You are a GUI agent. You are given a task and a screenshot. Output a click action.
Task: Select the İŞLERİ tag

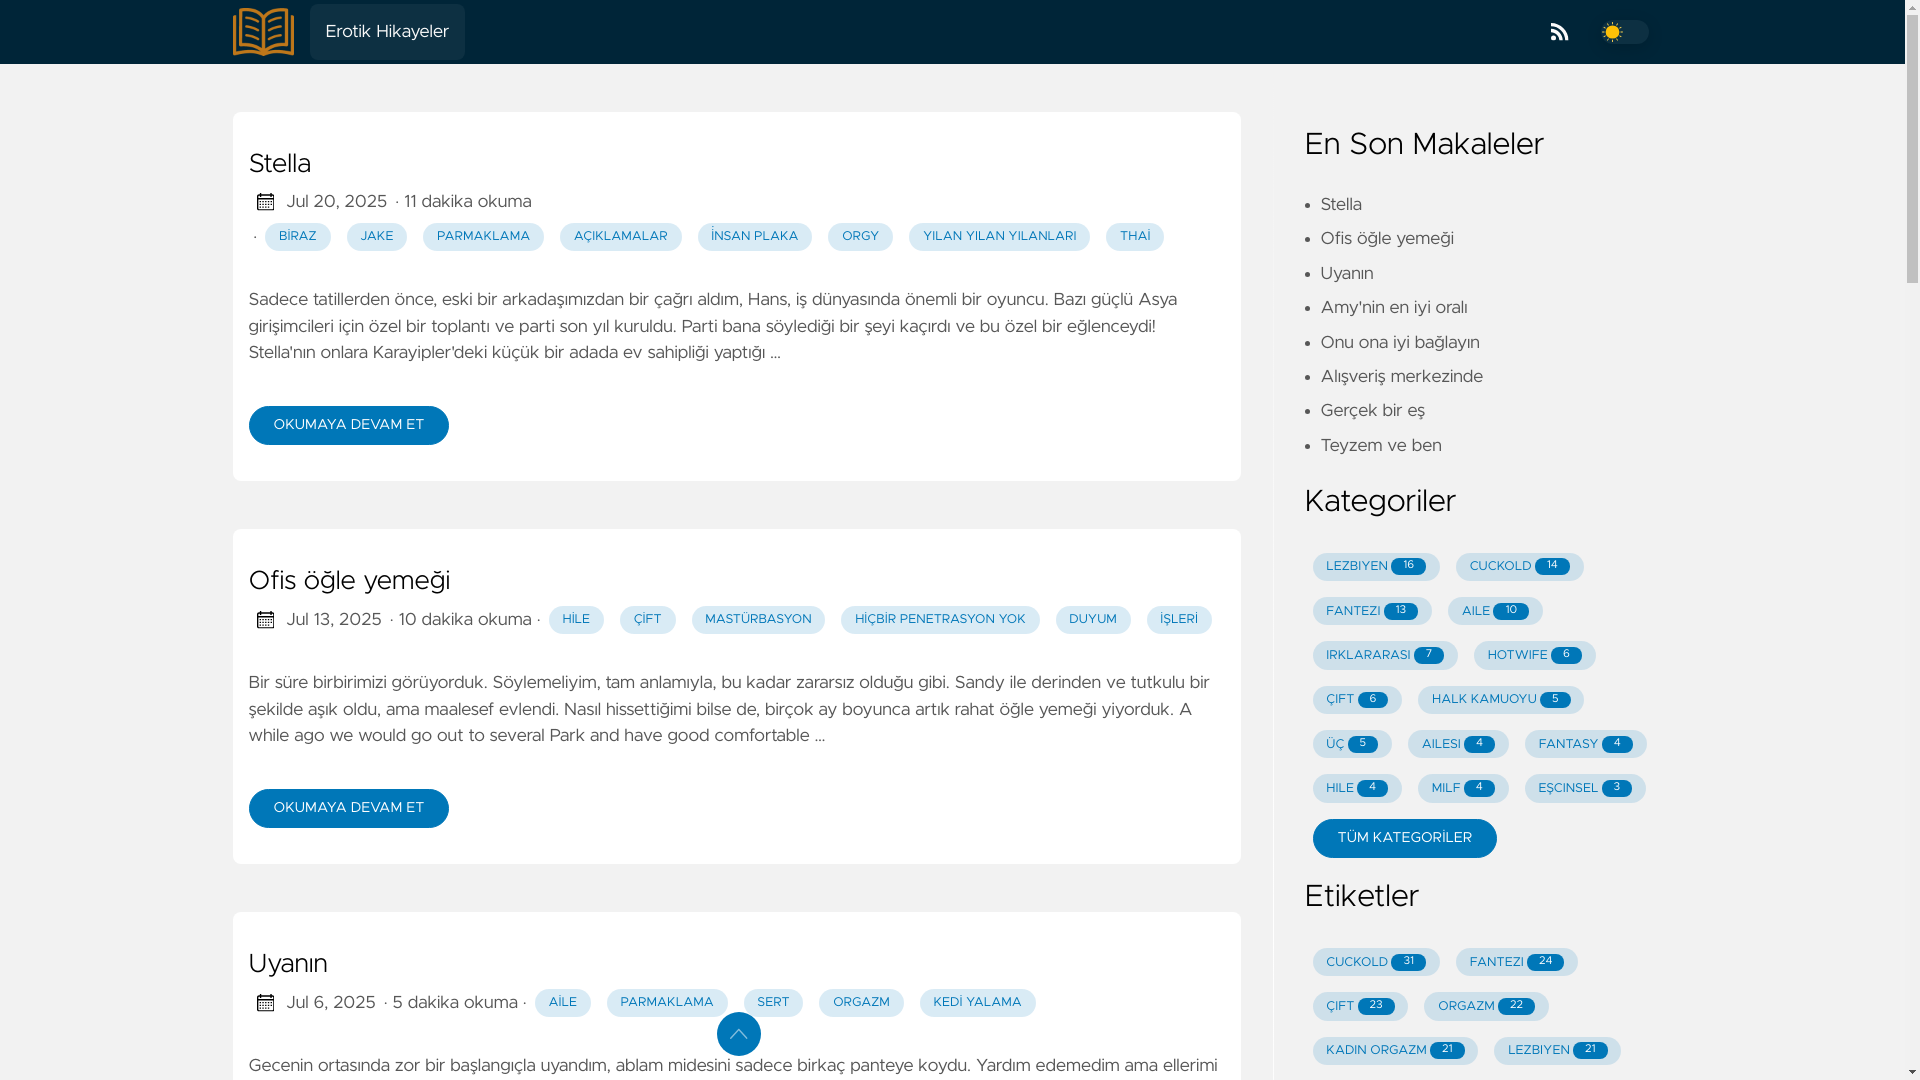click(1178, 620)
